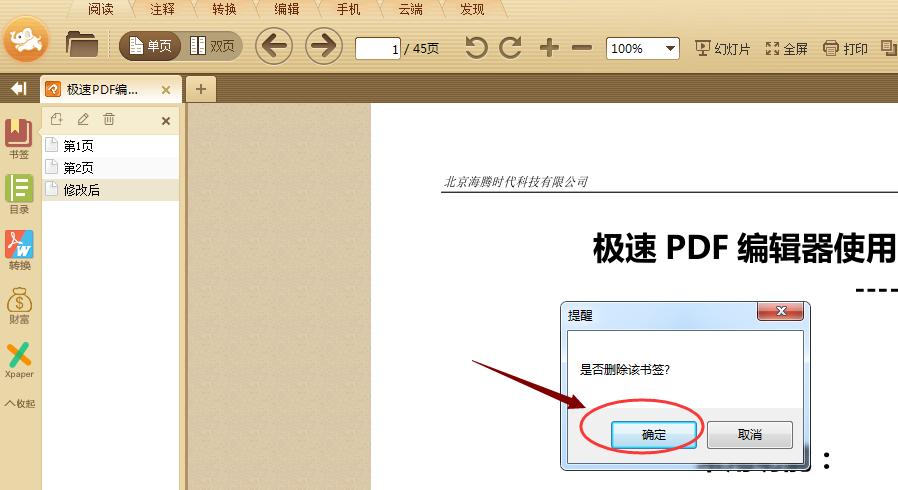This screenshot has width=898, height=490.
Task: Open the 转换 sidebar tool
Action: coord(19,250)
